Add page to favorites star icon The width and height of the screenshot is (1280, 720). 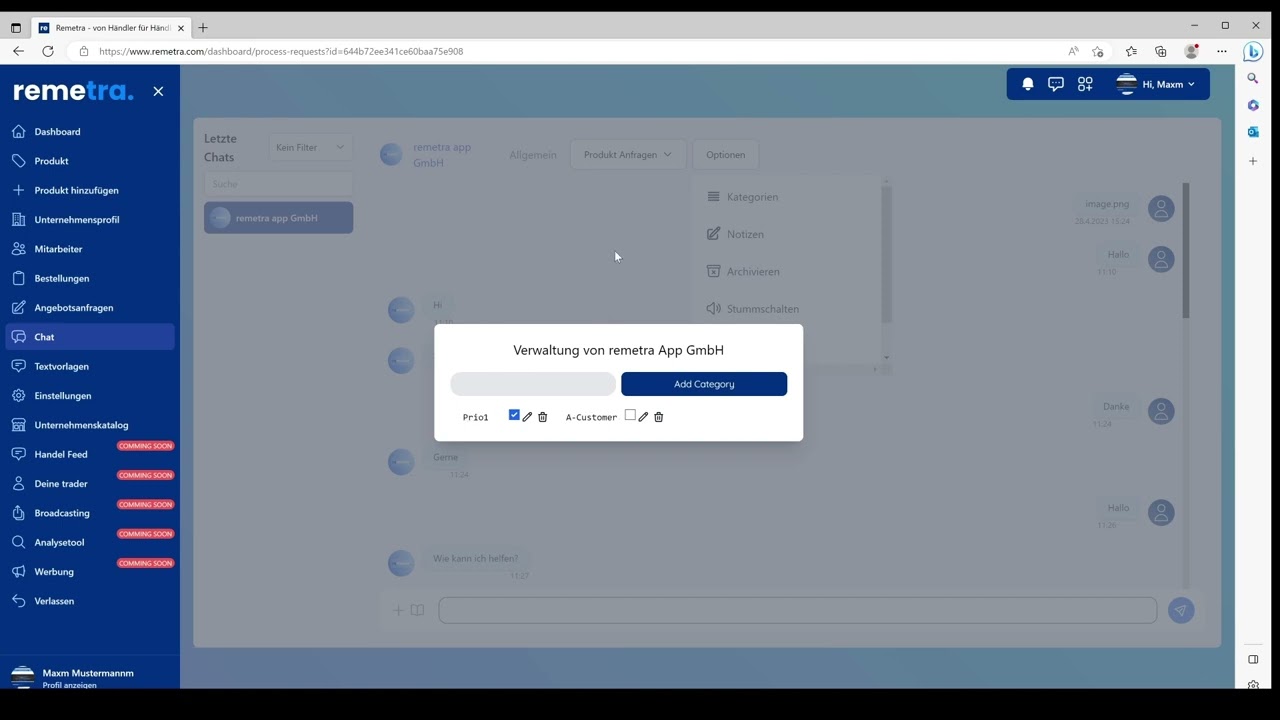(x=1098, y=51)
